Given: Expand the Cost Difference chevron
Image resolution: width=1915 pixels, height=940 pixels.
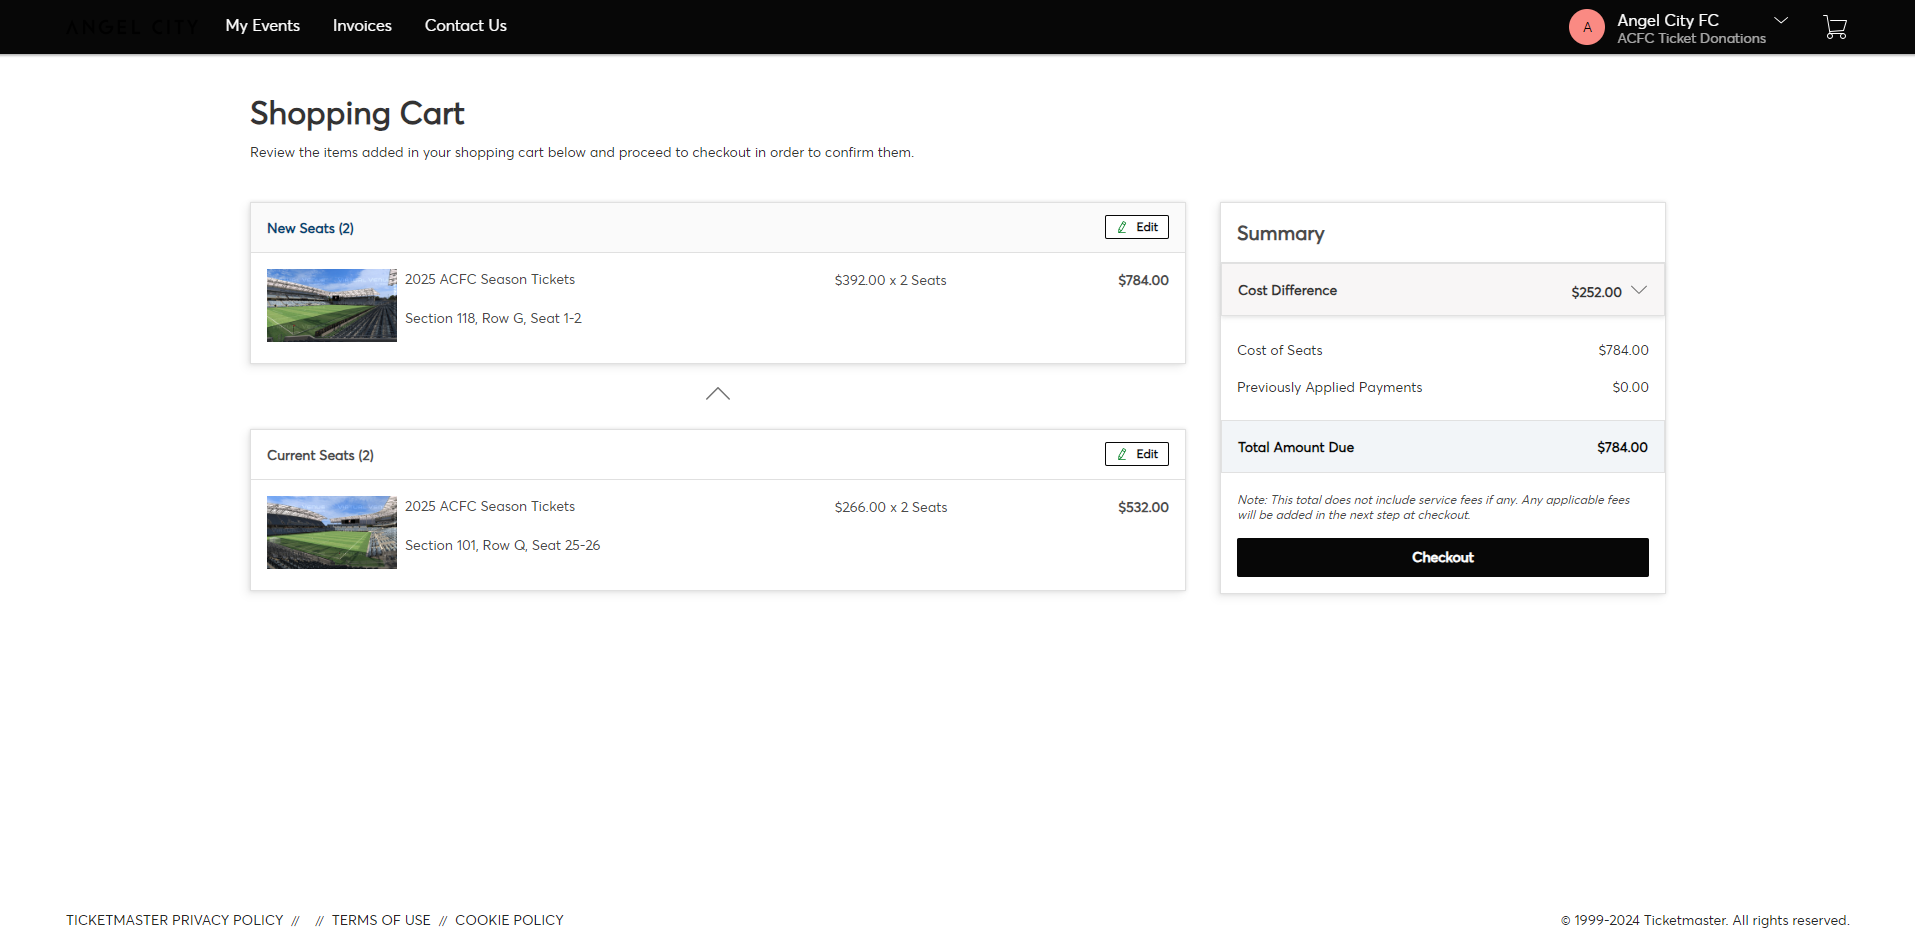Looking at the screenshot, I should coord(1639,290).
